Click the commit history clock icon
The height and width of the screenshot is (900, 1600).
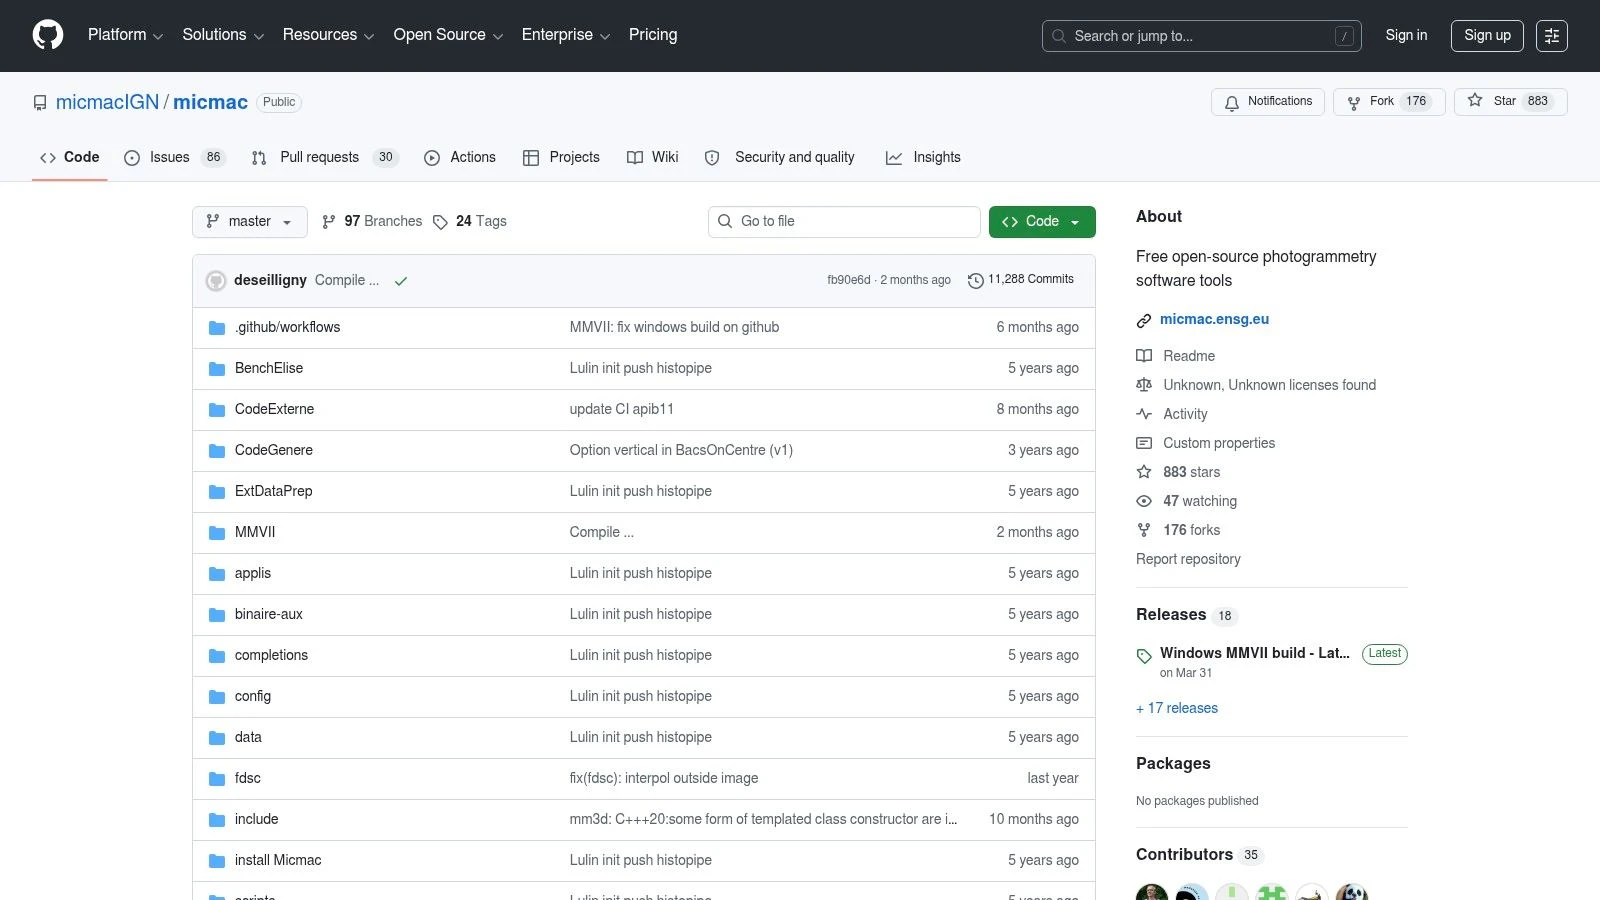[x=976, y=281]
